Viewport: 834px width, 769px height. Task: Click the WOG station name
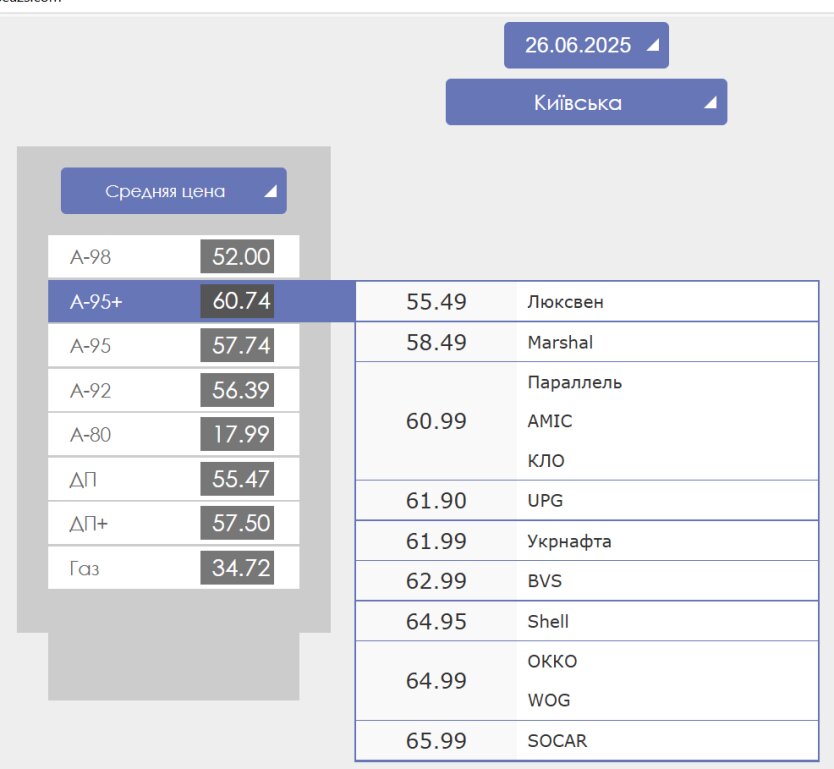click(549, 700)
